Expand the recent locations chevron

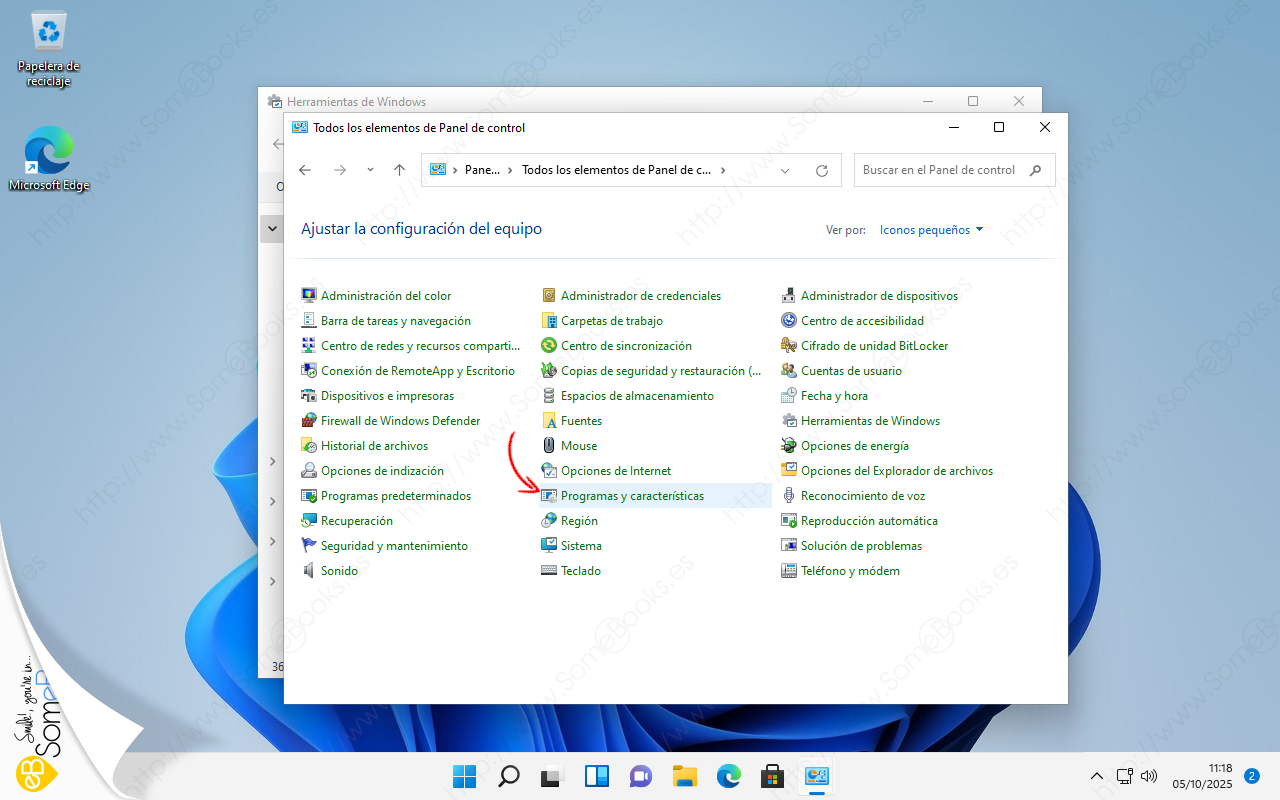tap(370, 170)
